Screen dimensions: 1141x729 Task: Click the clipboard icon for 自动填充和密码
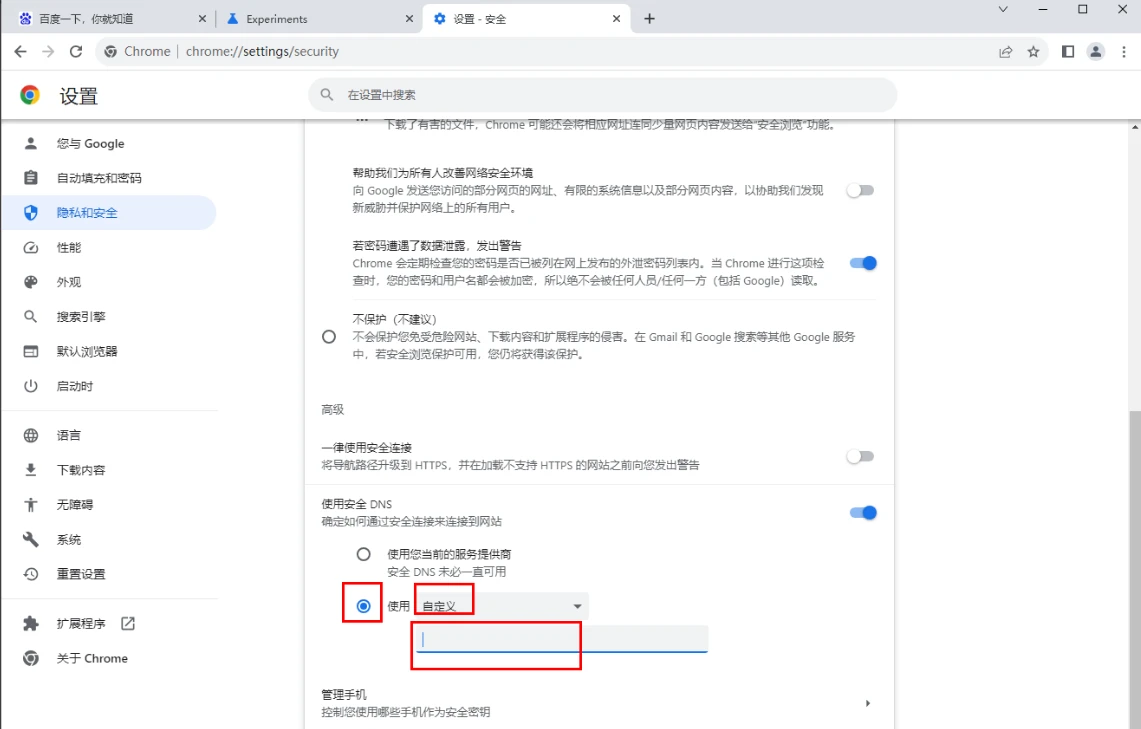pos(31,178)
